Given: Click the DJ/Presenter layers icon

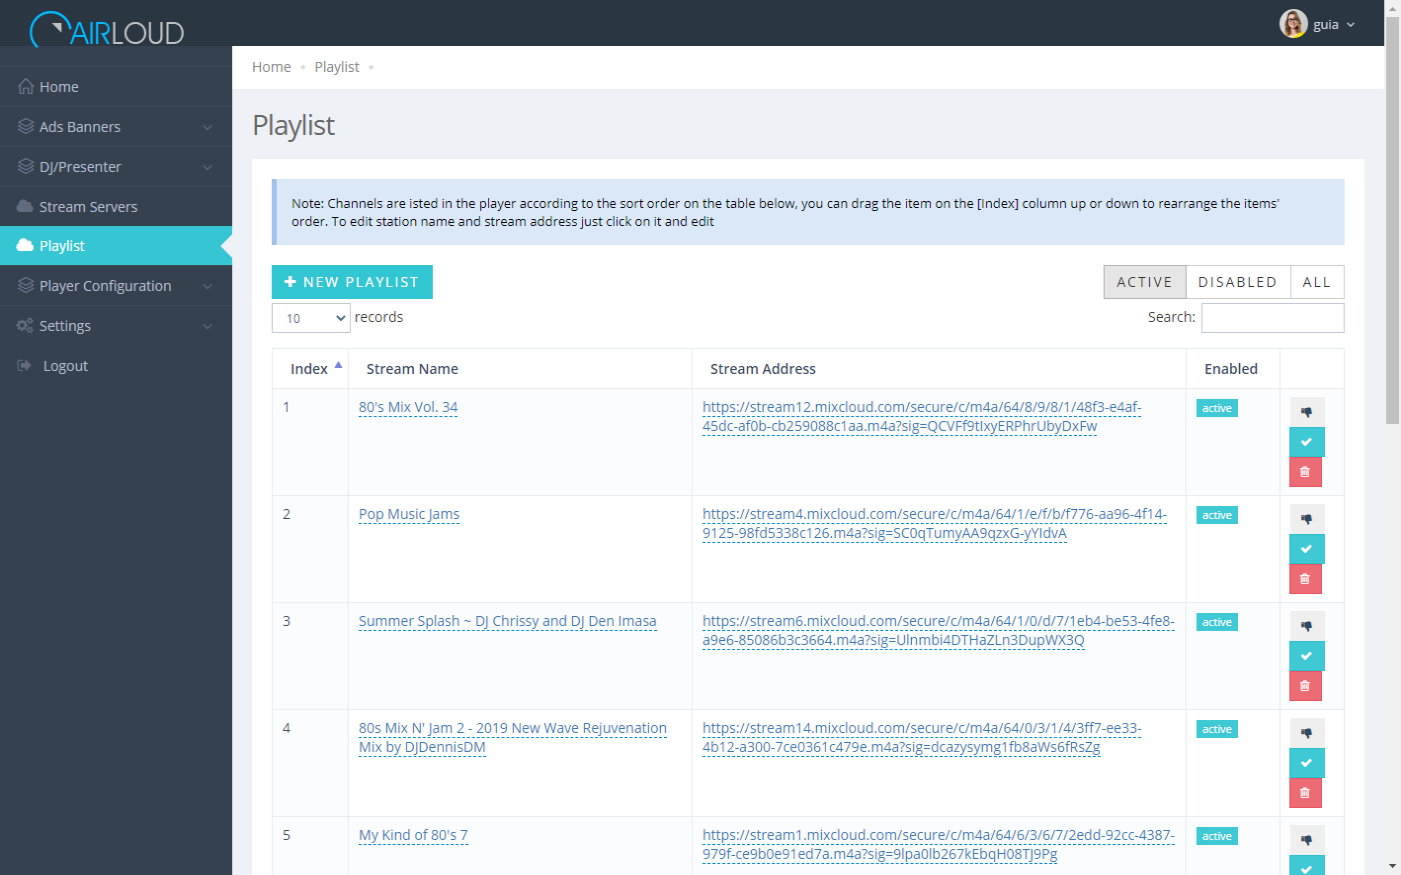Looking at the screenshot, I should [26, 167].
